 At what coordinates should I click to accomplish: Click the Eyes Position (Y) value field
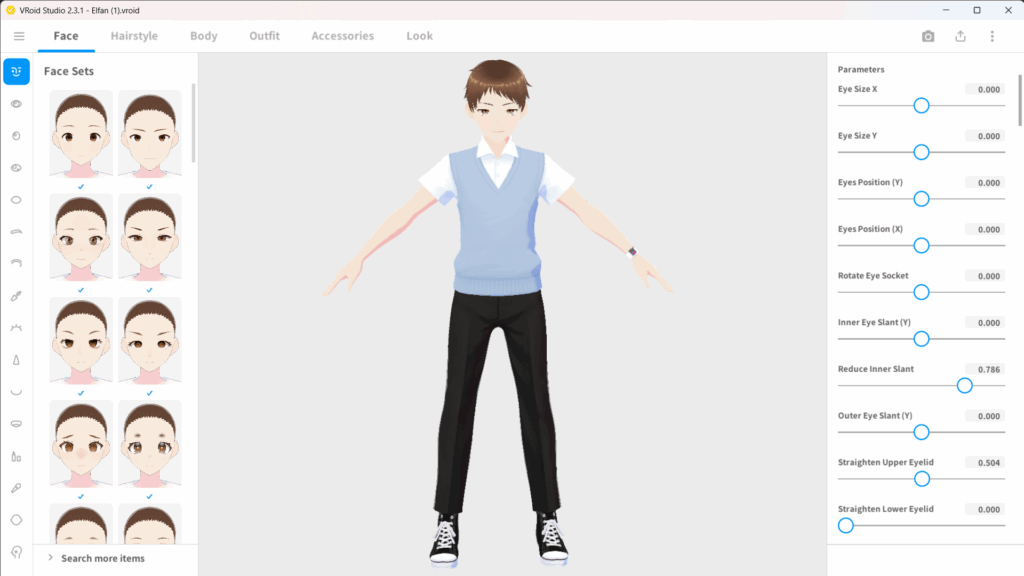click(x=985, y=183)
